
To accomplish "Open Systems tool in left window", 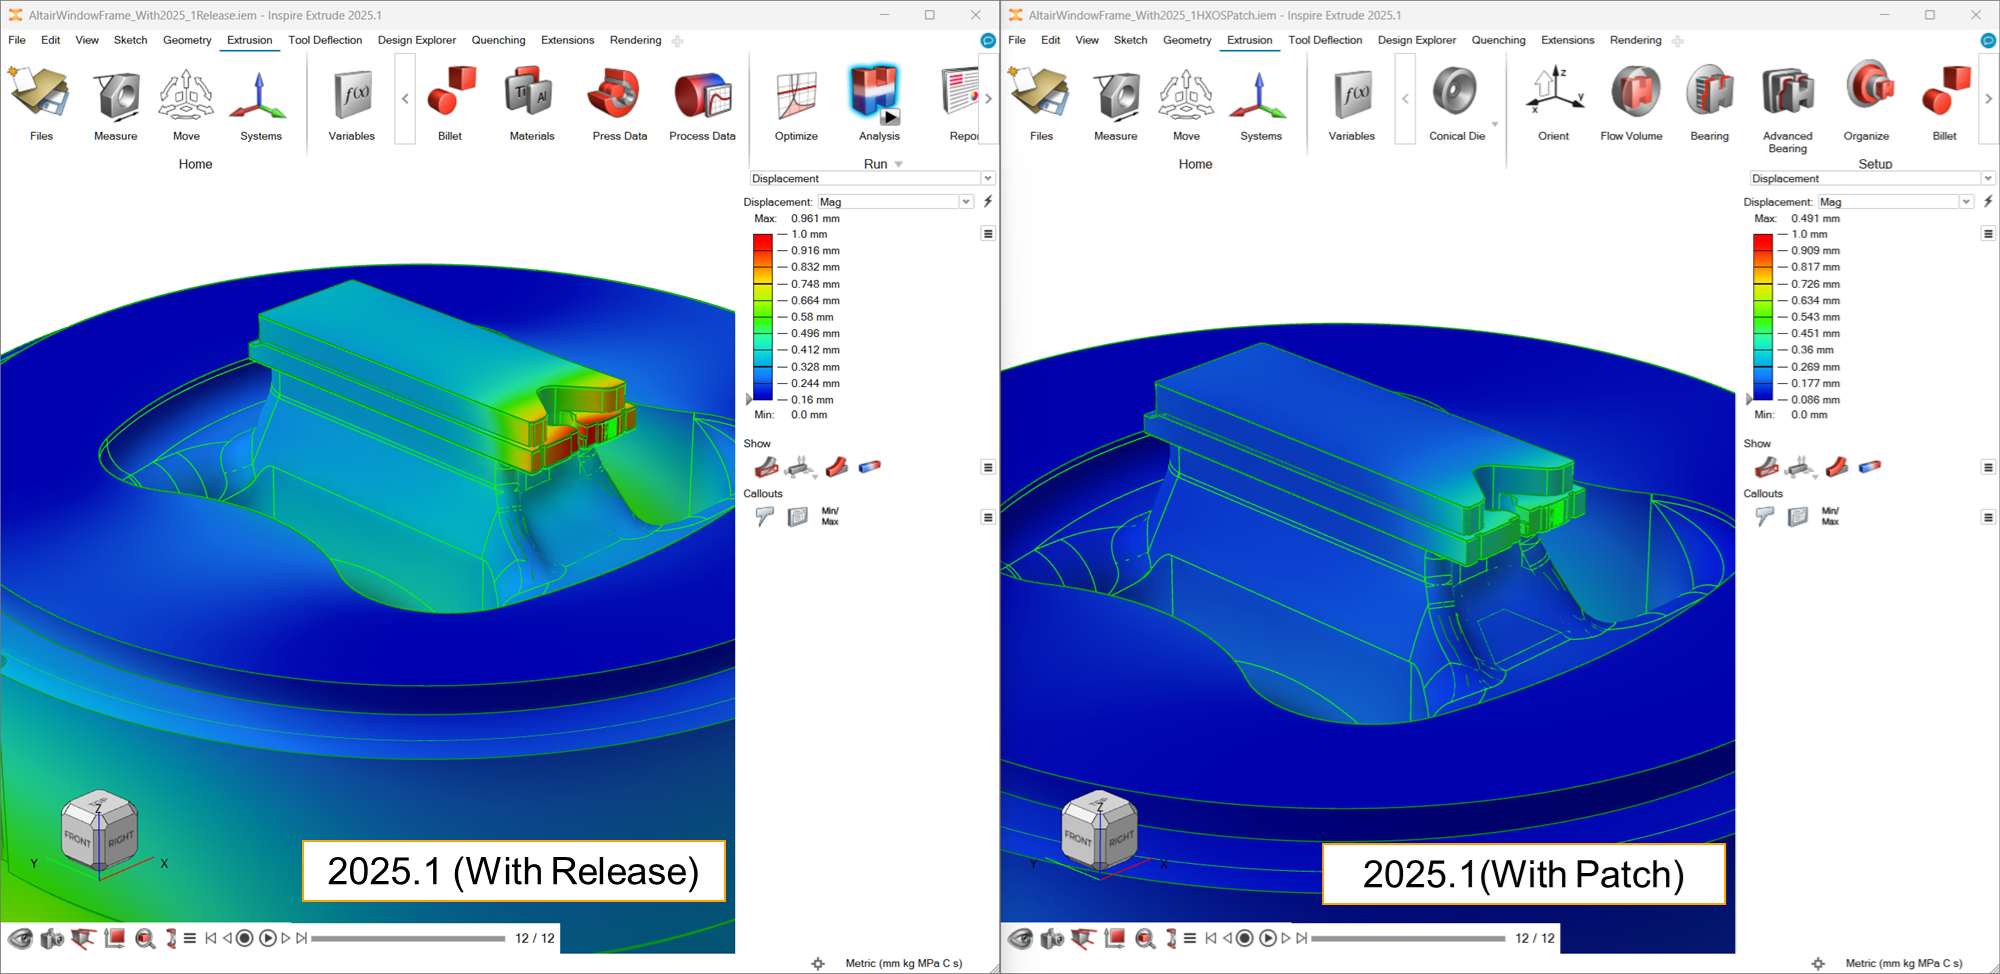I will [260, 103].
